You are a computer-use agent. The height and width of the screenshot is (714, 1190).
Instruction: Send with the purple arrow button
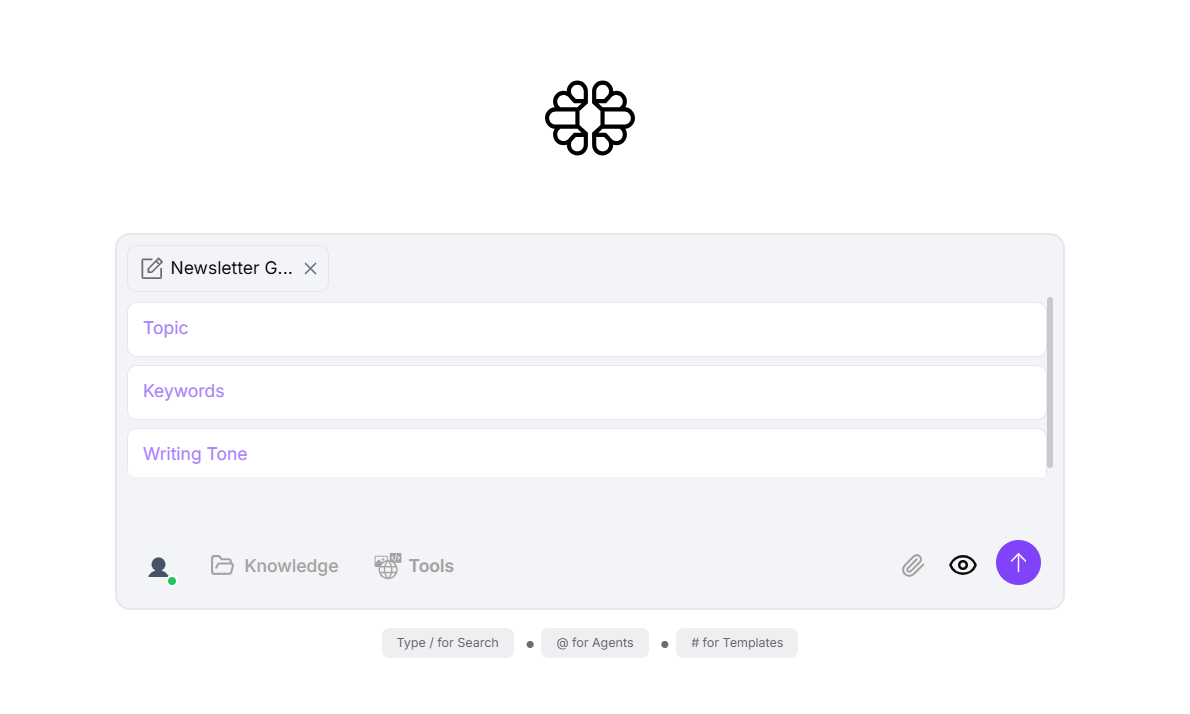[1018, 562]
